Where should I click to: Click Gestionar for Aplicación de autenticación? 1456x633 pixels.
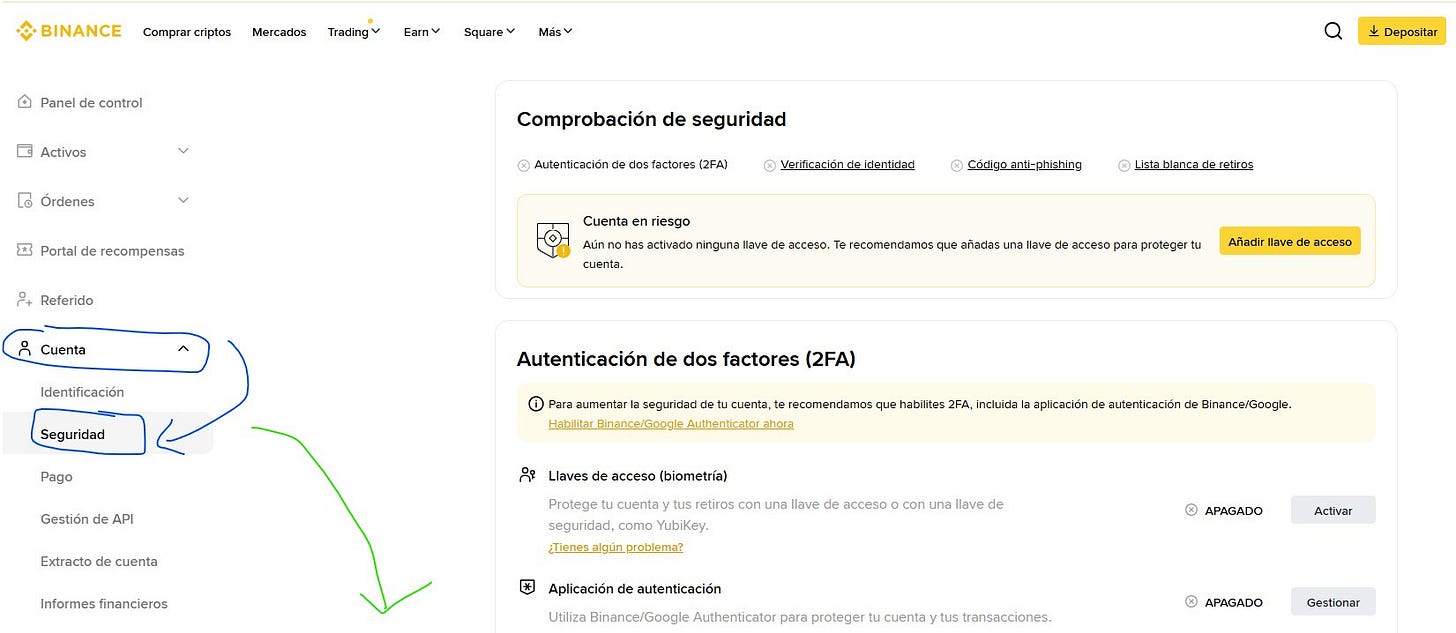click(x=1333, y=602)
